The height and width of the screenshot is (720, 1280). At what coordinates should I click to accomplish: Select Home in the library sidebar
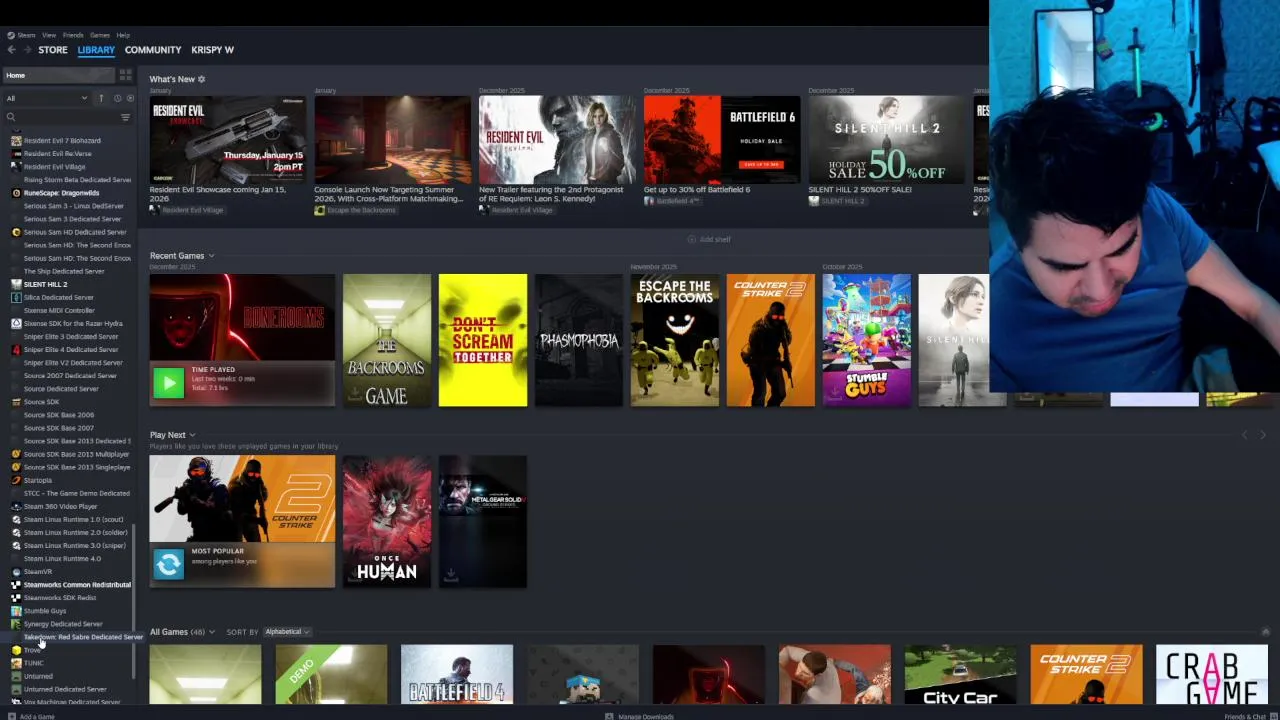pos(59,75)
